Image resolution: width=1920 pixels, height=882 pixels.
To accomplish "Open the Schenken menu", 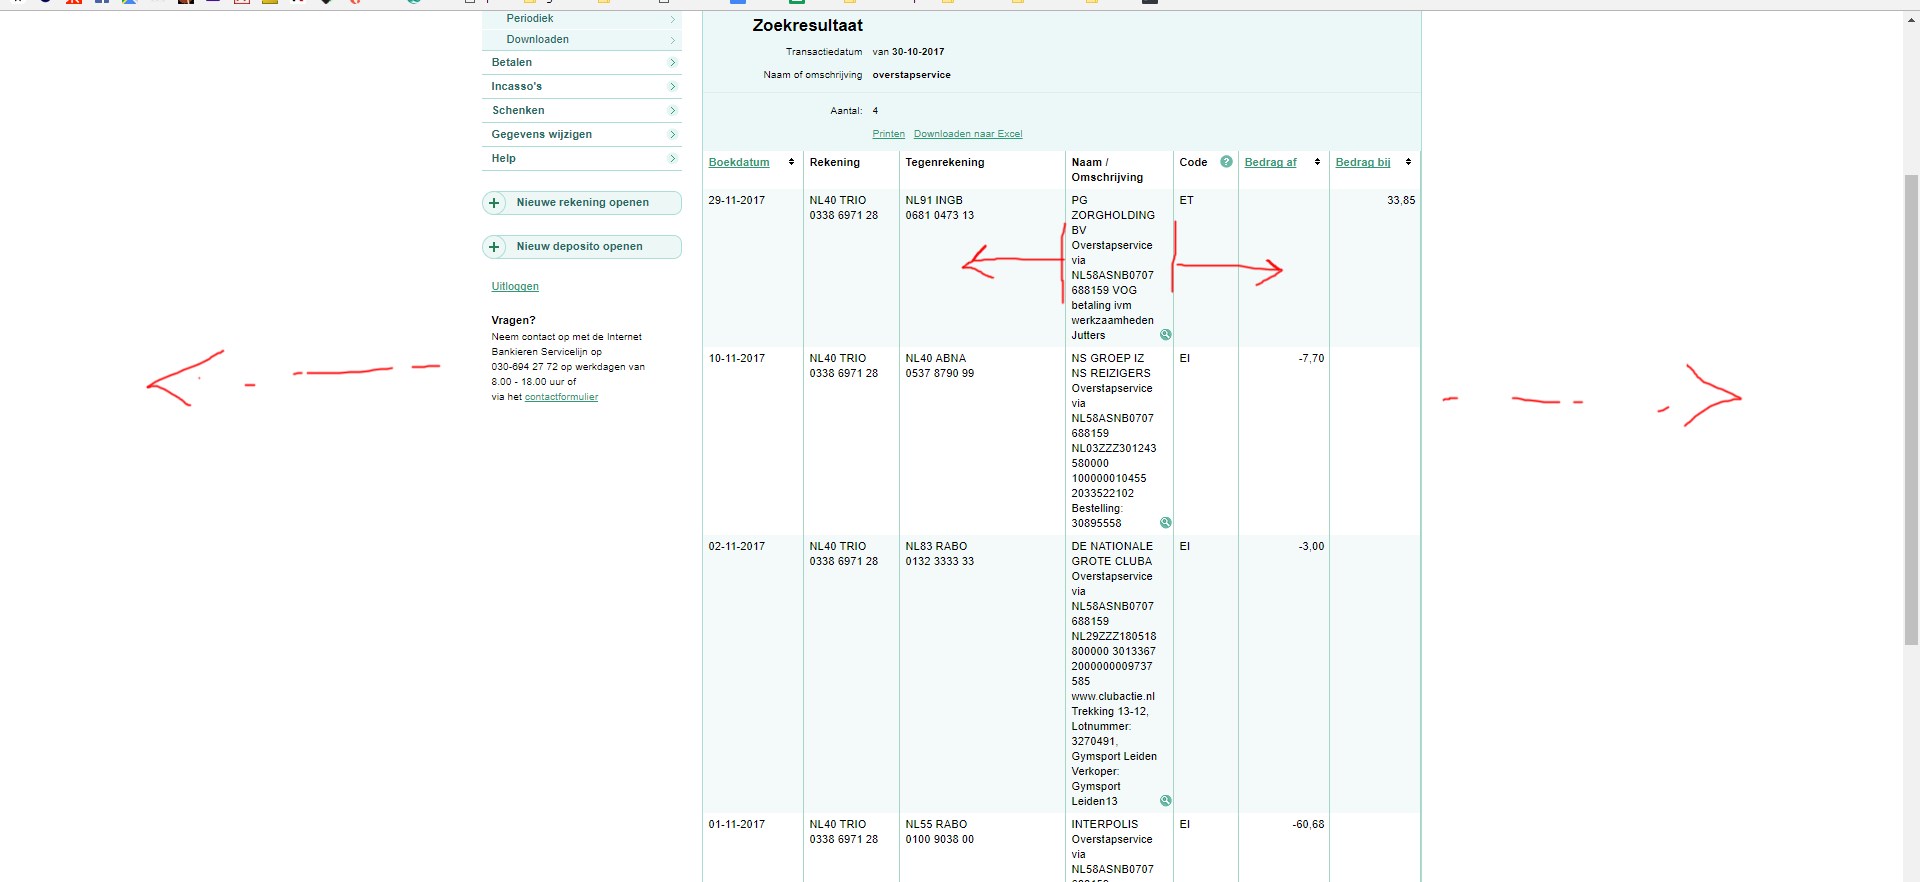I will (x=518, y=110).
